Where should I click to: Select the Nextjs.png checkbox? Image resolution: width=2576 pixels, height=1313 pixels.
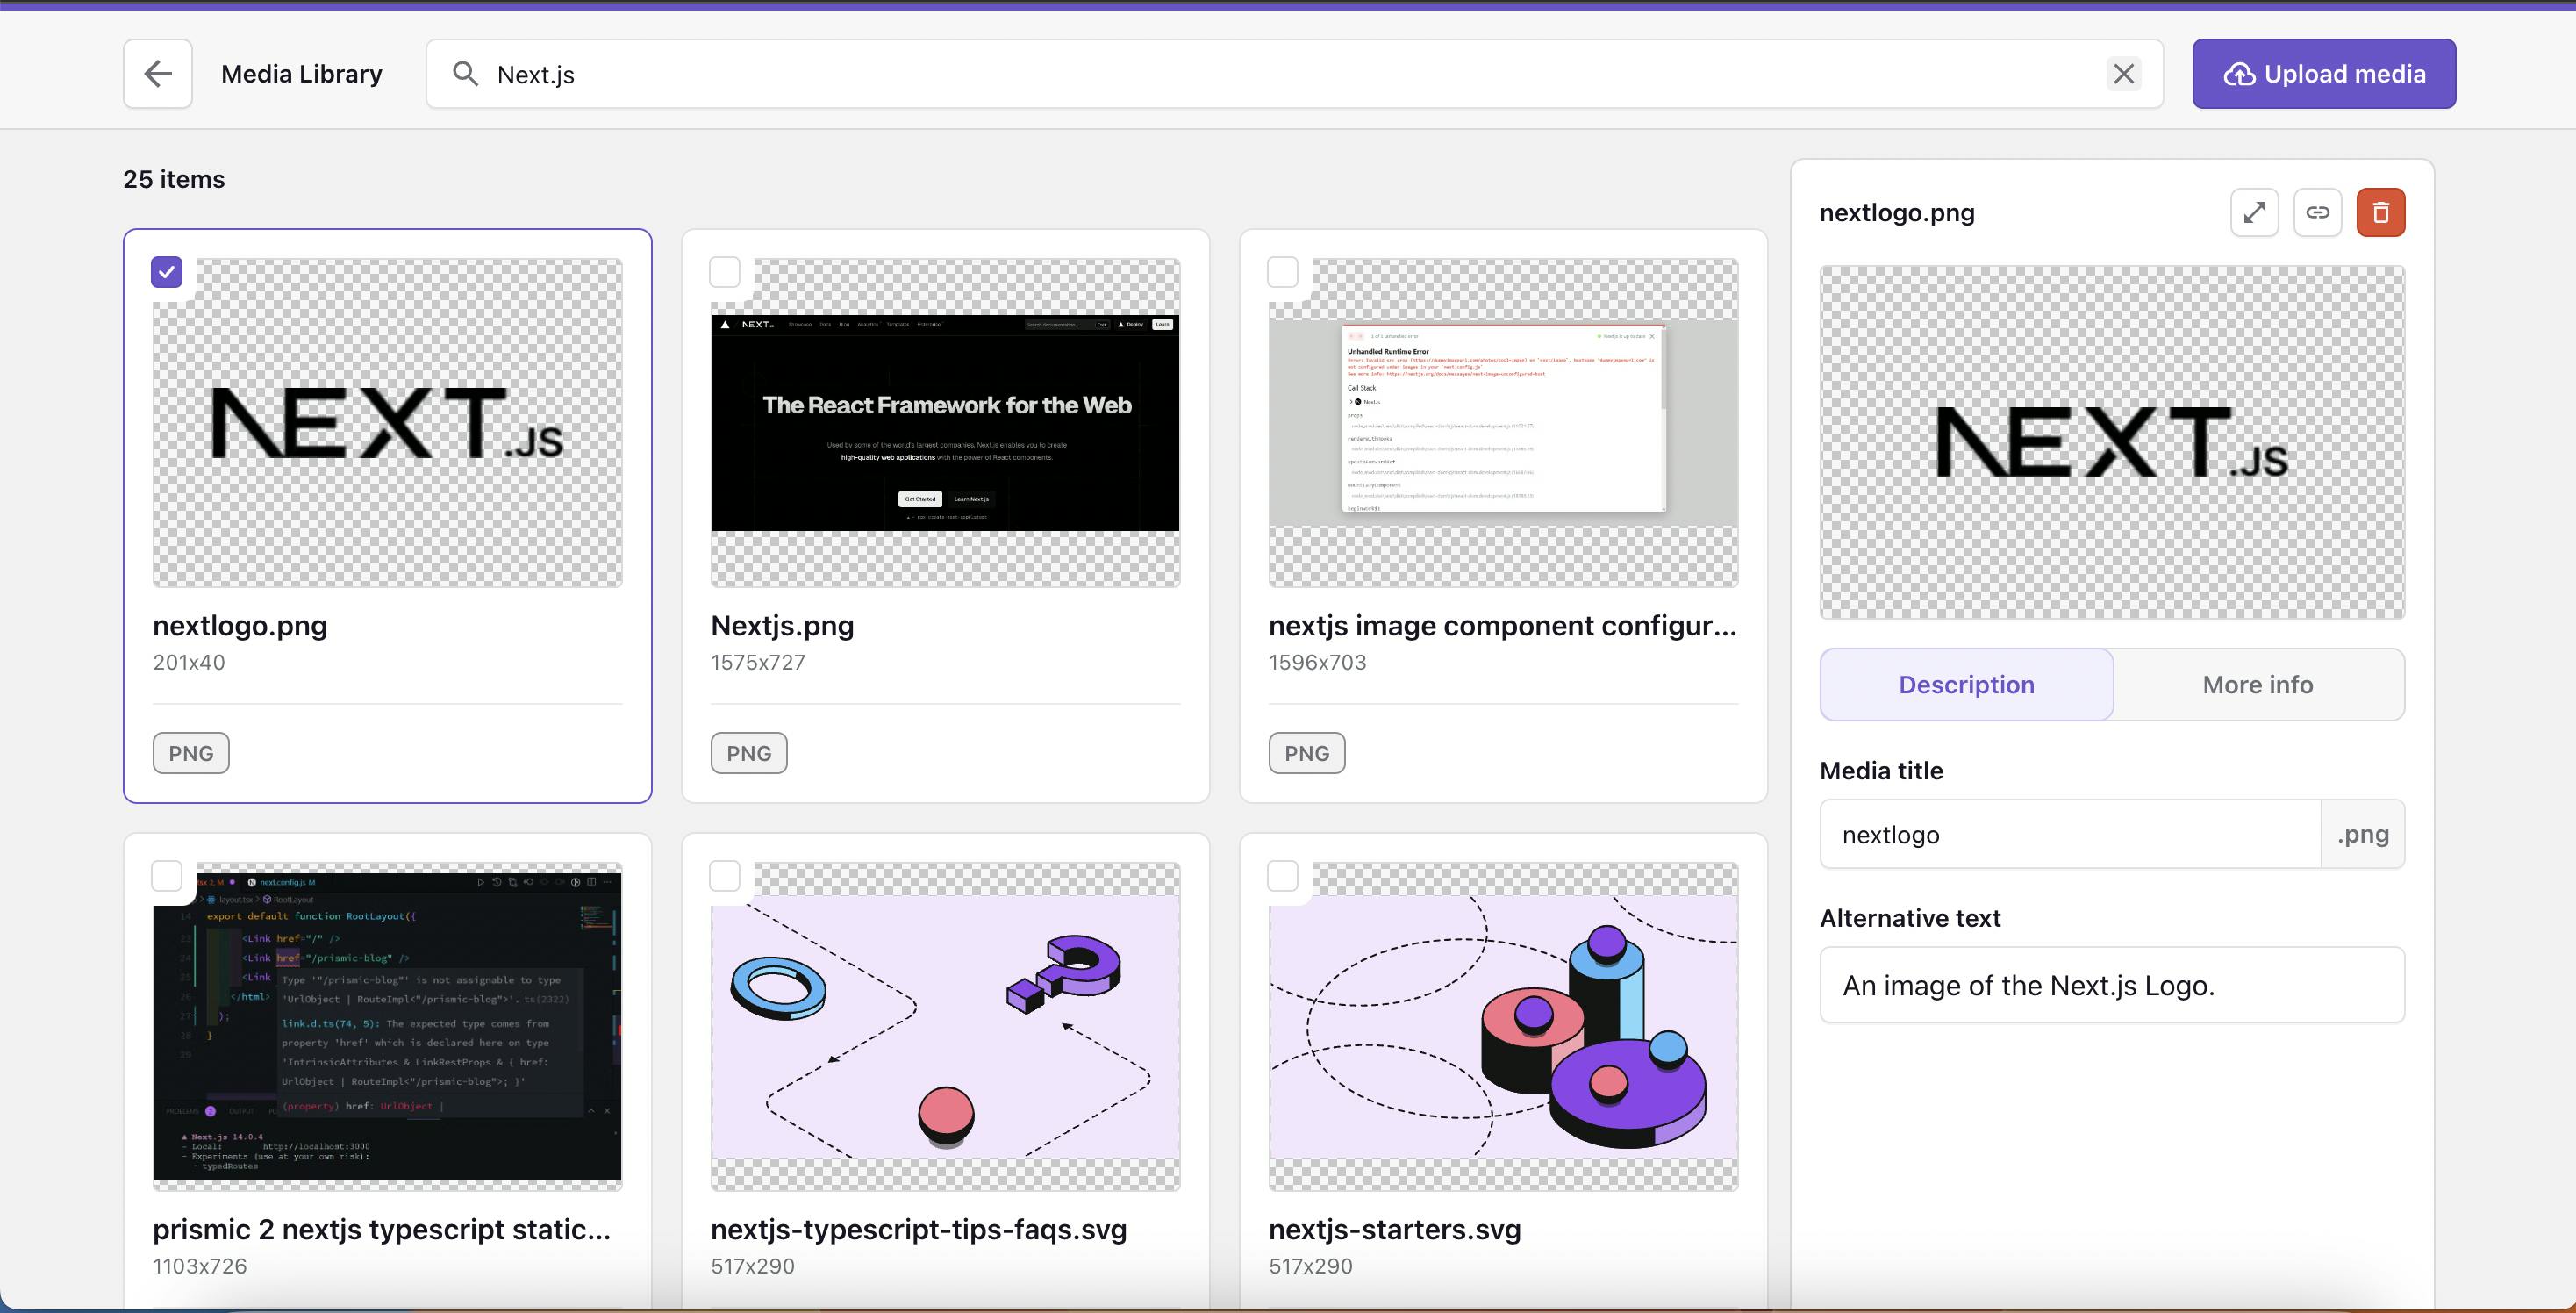pos(725,272)
